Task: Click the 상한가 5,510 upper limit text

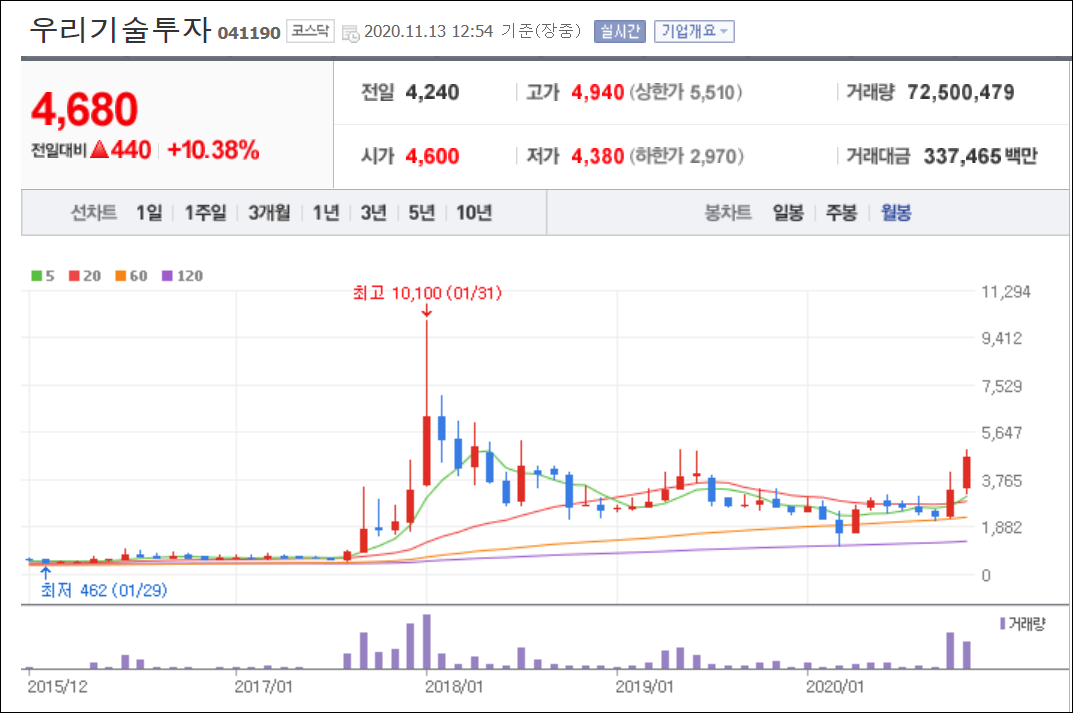Action: pos(686,92)
